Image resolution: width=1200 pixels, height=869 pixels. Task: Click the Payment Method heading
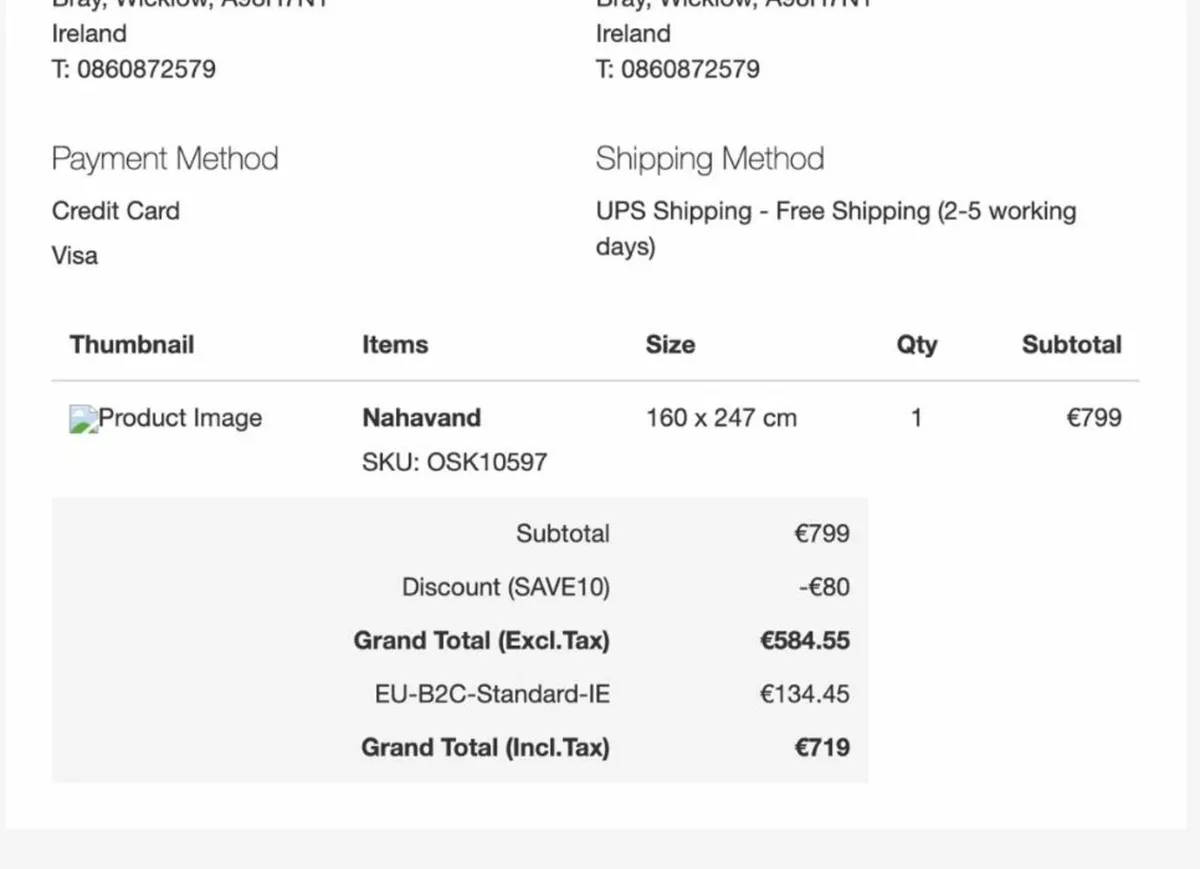(165, 159)
